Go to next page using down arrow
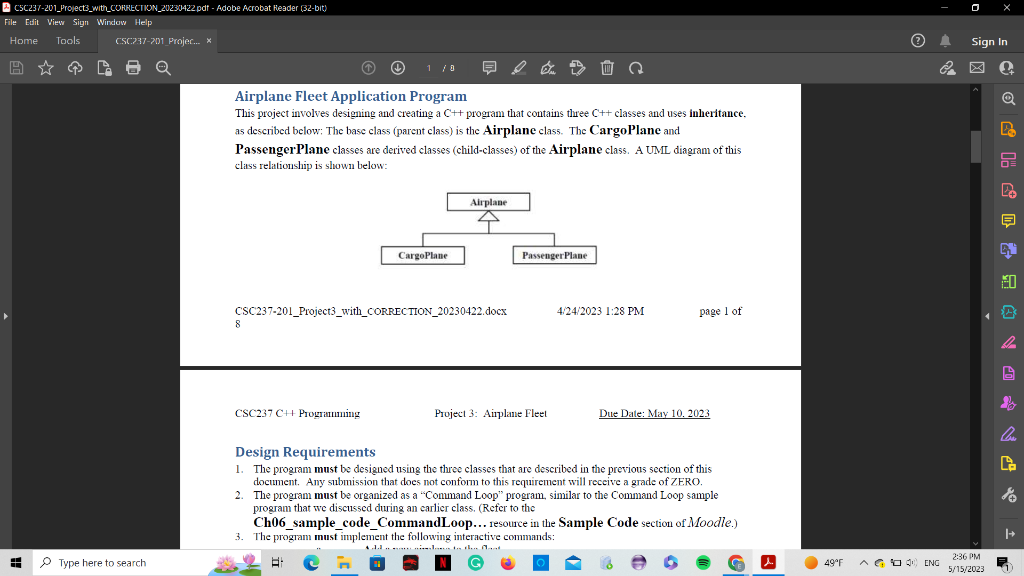 (x=397, y=67)
